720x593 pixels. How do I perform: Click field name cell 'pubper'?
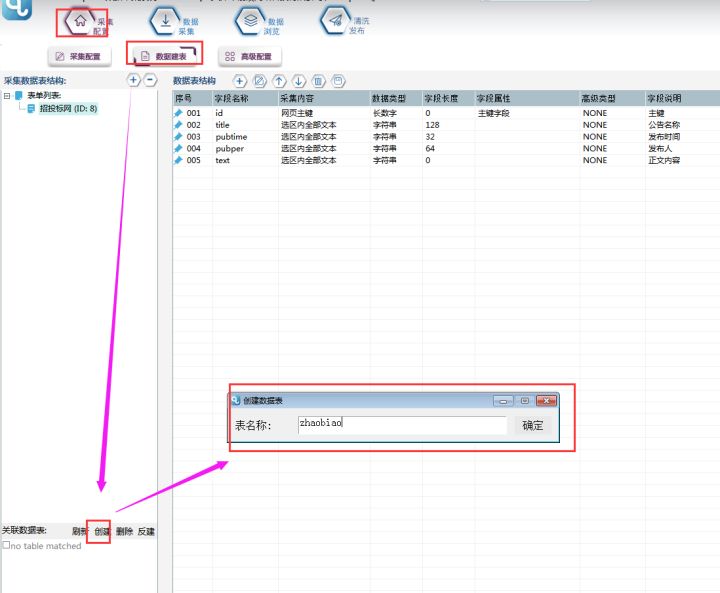pyautogui.click(x=230, y=149)
